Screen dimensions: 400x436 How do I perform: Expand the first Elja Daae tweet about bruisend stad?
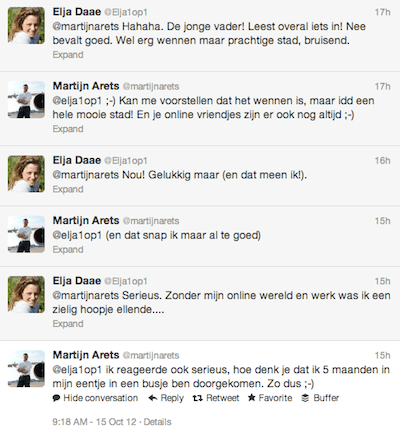click(x=68, y=55)
